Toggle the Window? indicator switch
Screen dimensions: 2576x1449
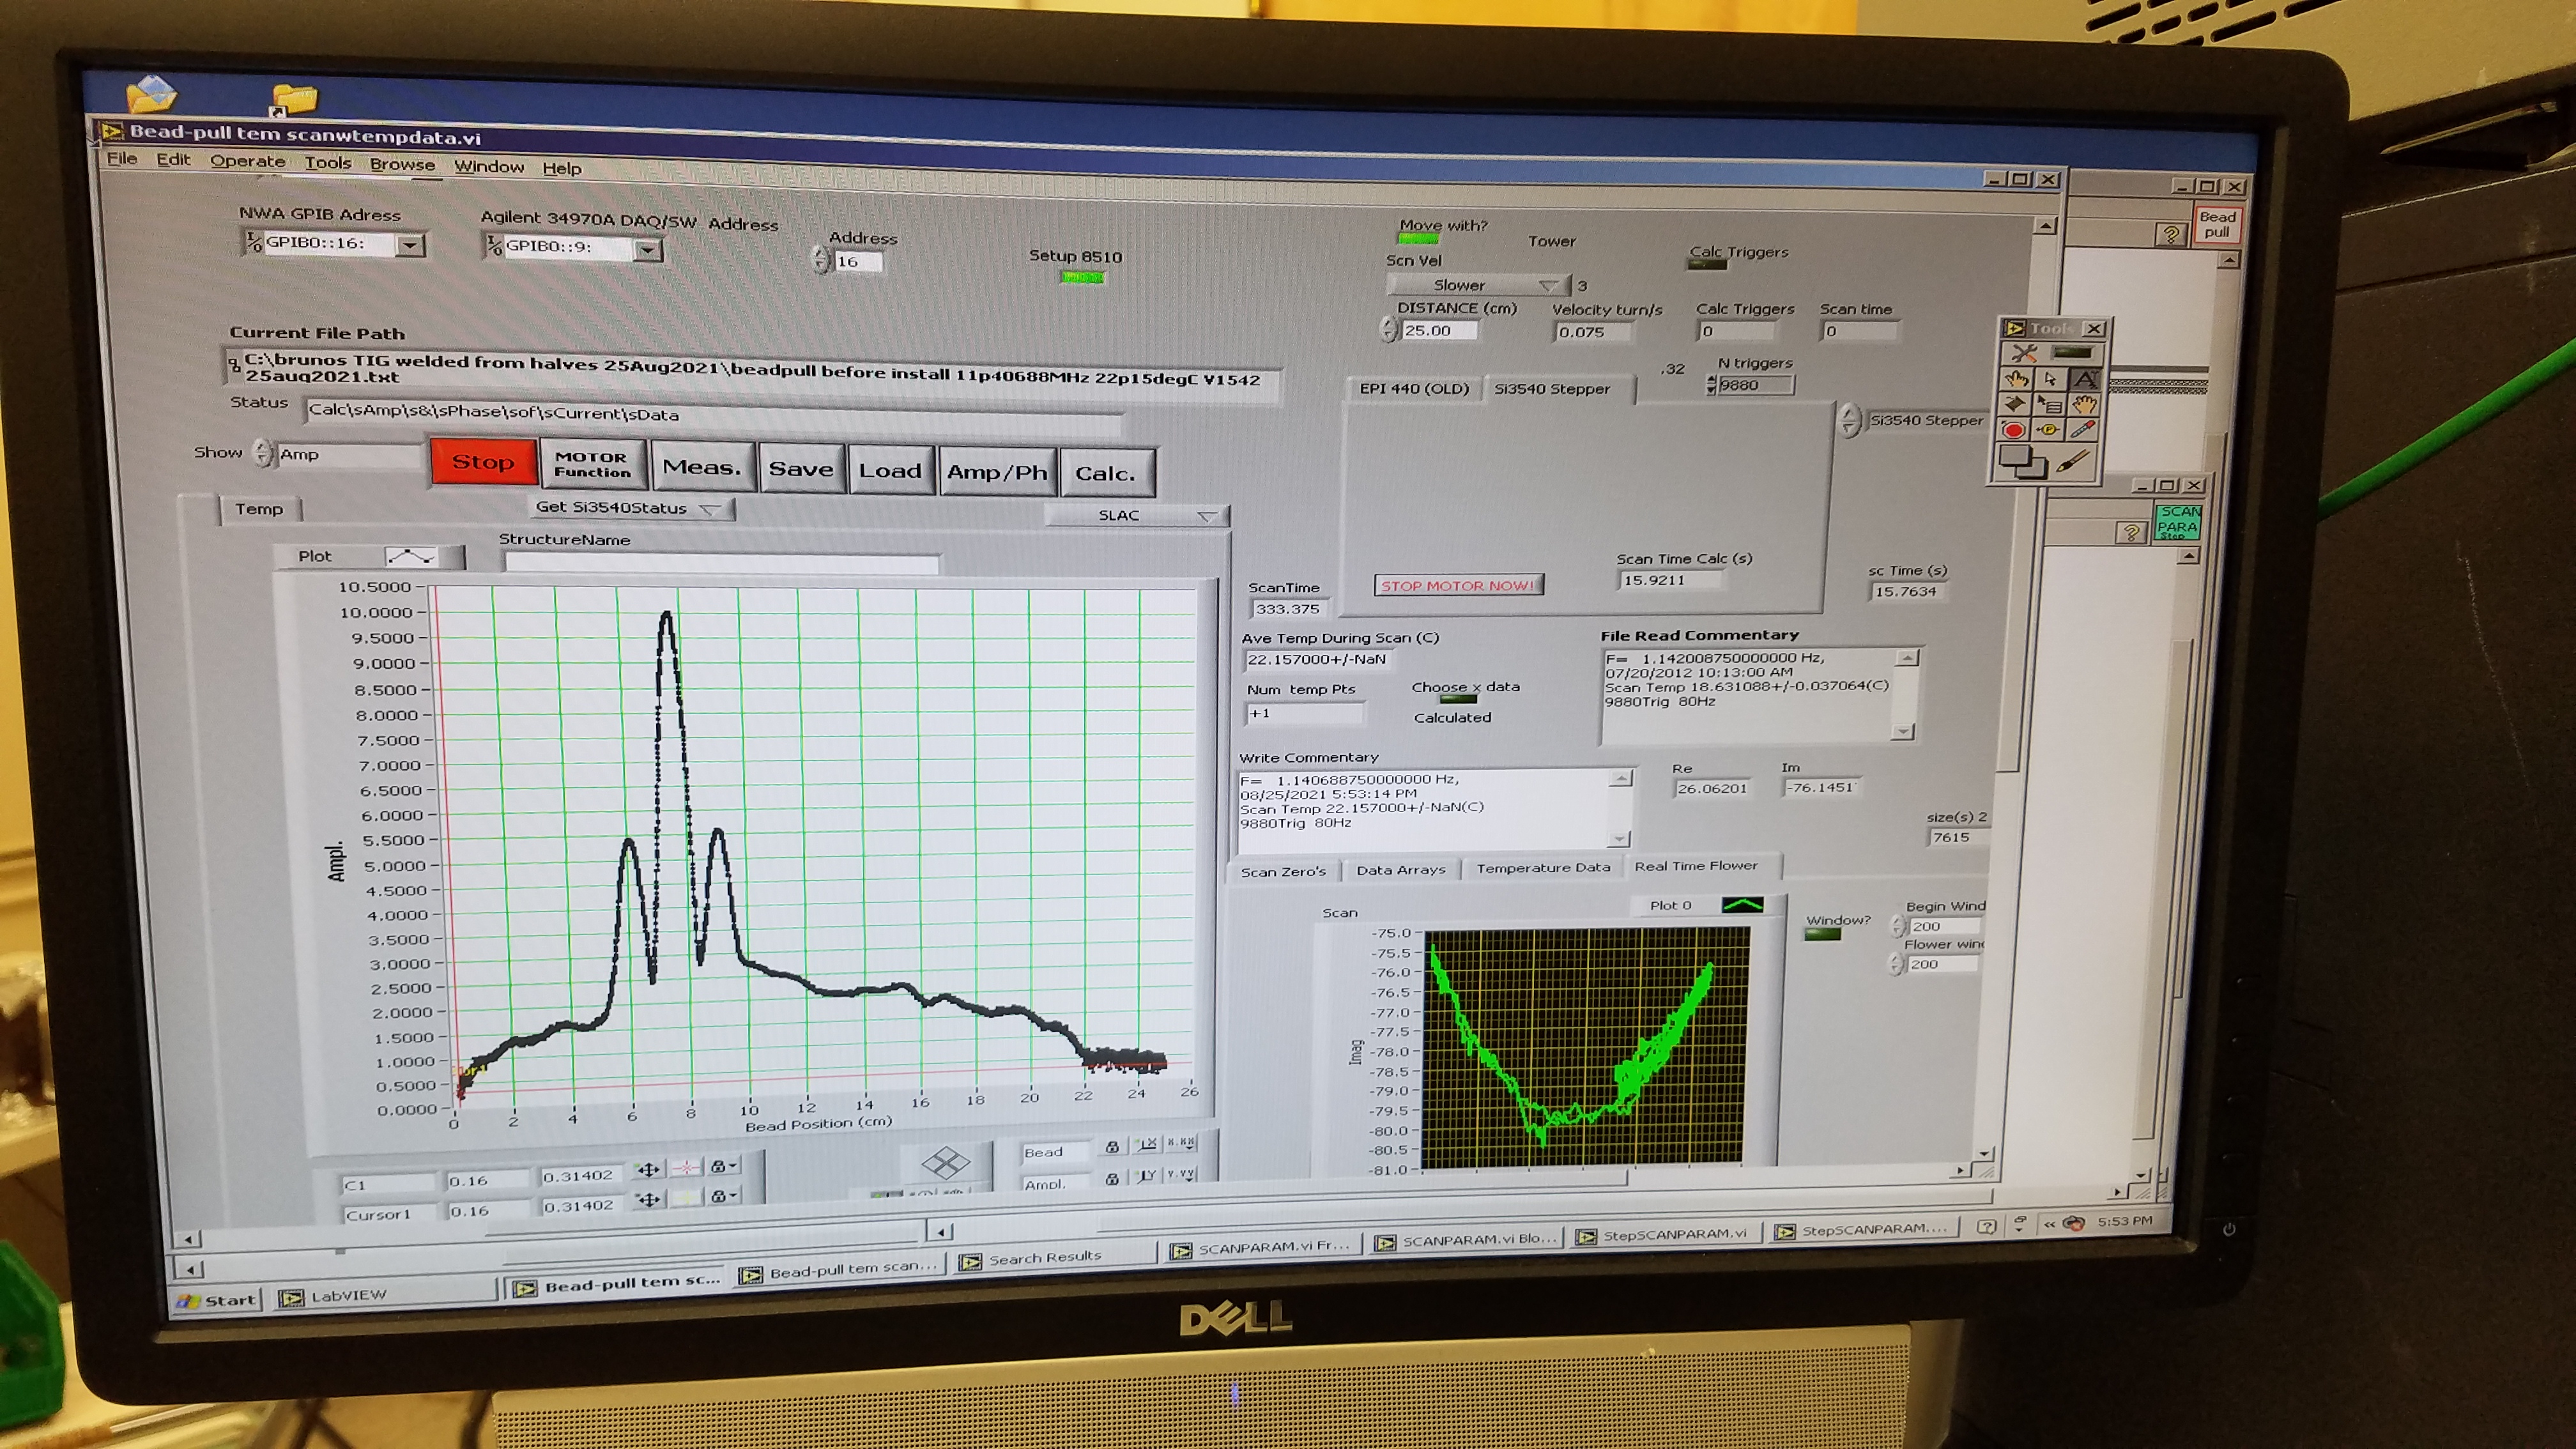[x=1822, y=934]
